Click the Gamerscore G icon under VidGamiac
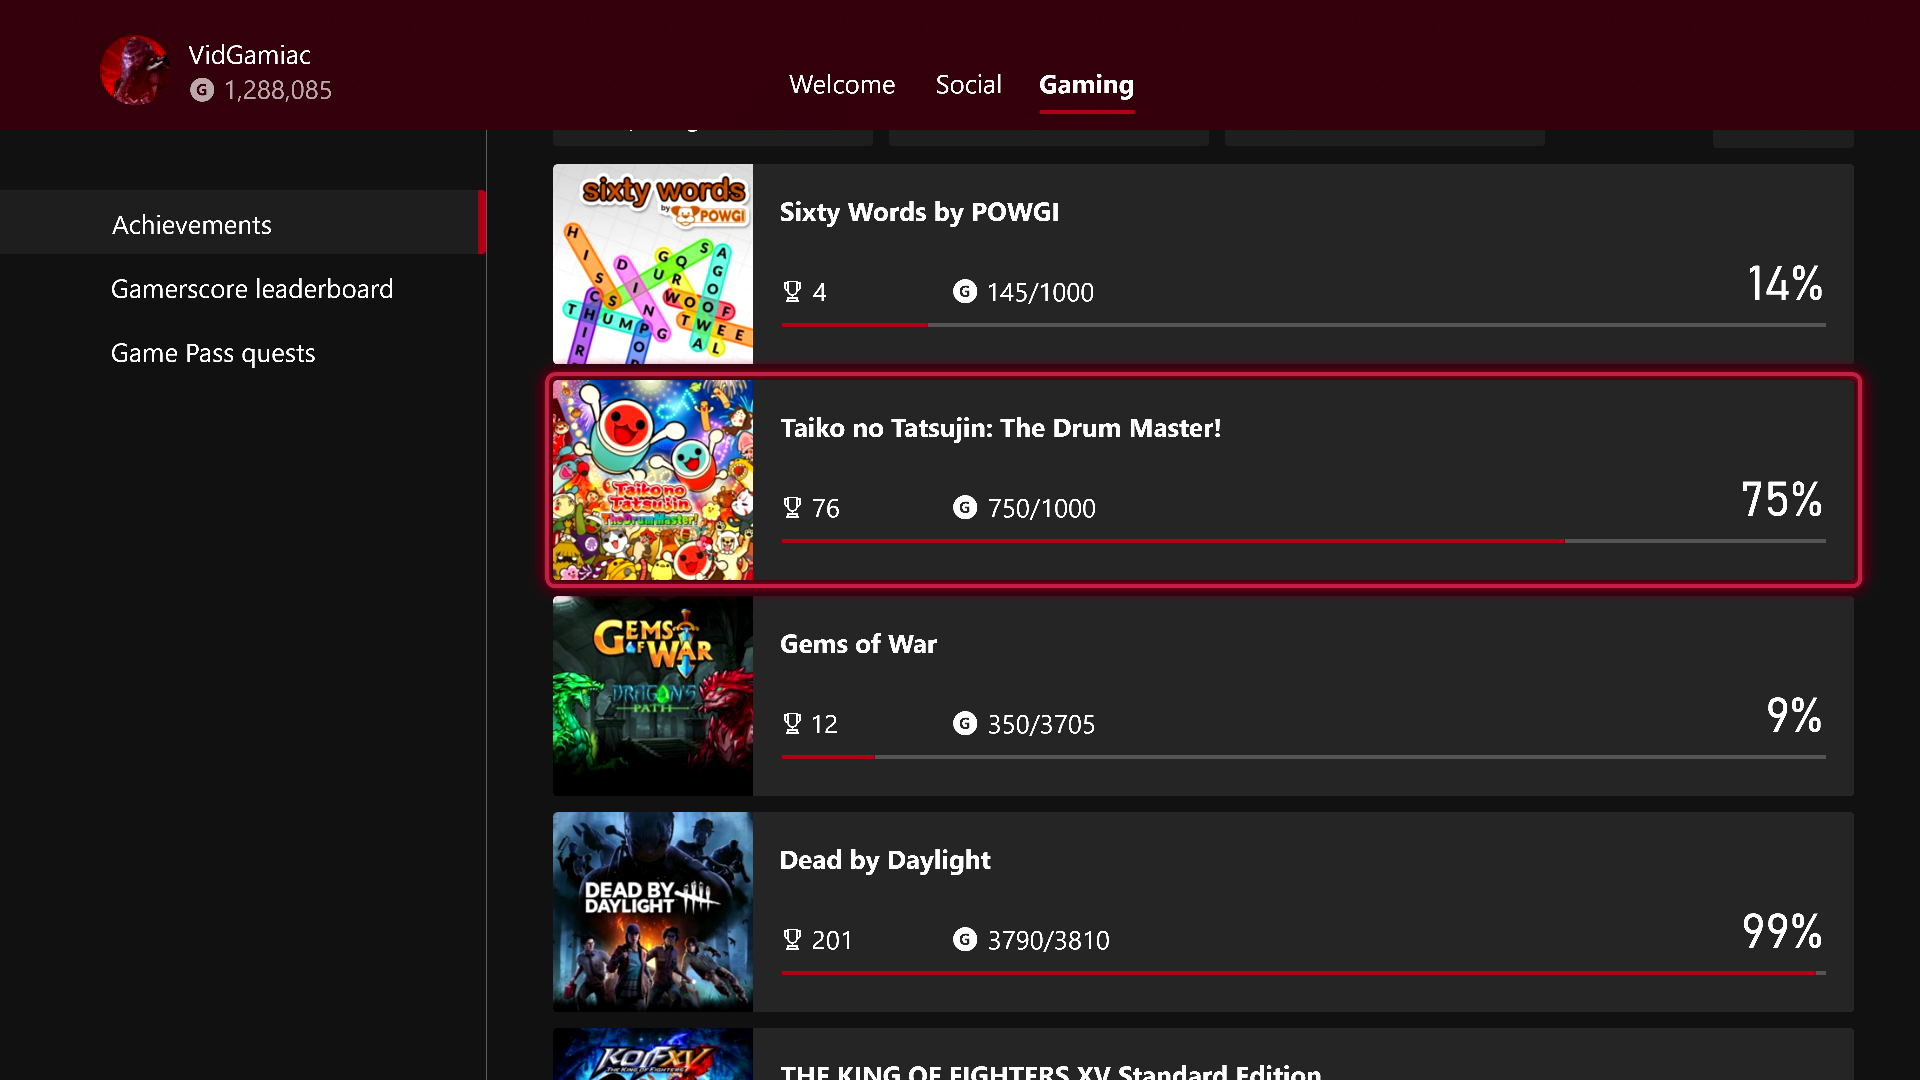1920x1080 pixels. [x=202, y=90]
